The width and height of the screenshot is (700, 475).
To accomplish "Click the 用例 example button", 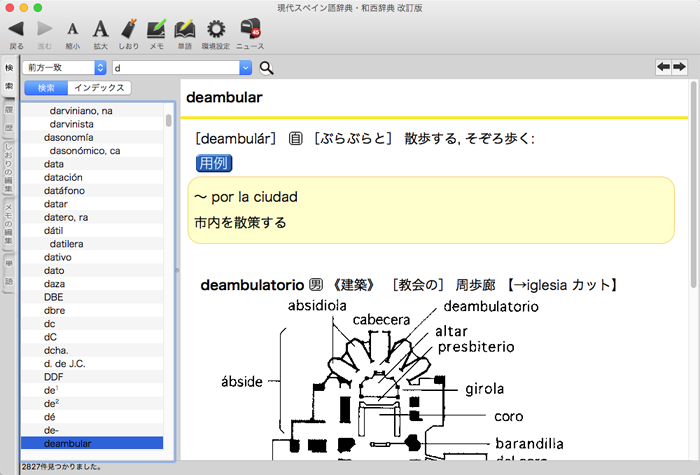I will (x=213, y=162).
